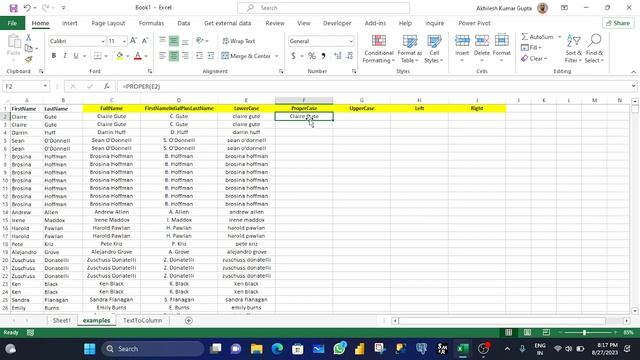Open the Format cells menu icon
This screenshot has width=640, height=360.
click(502, 41)
